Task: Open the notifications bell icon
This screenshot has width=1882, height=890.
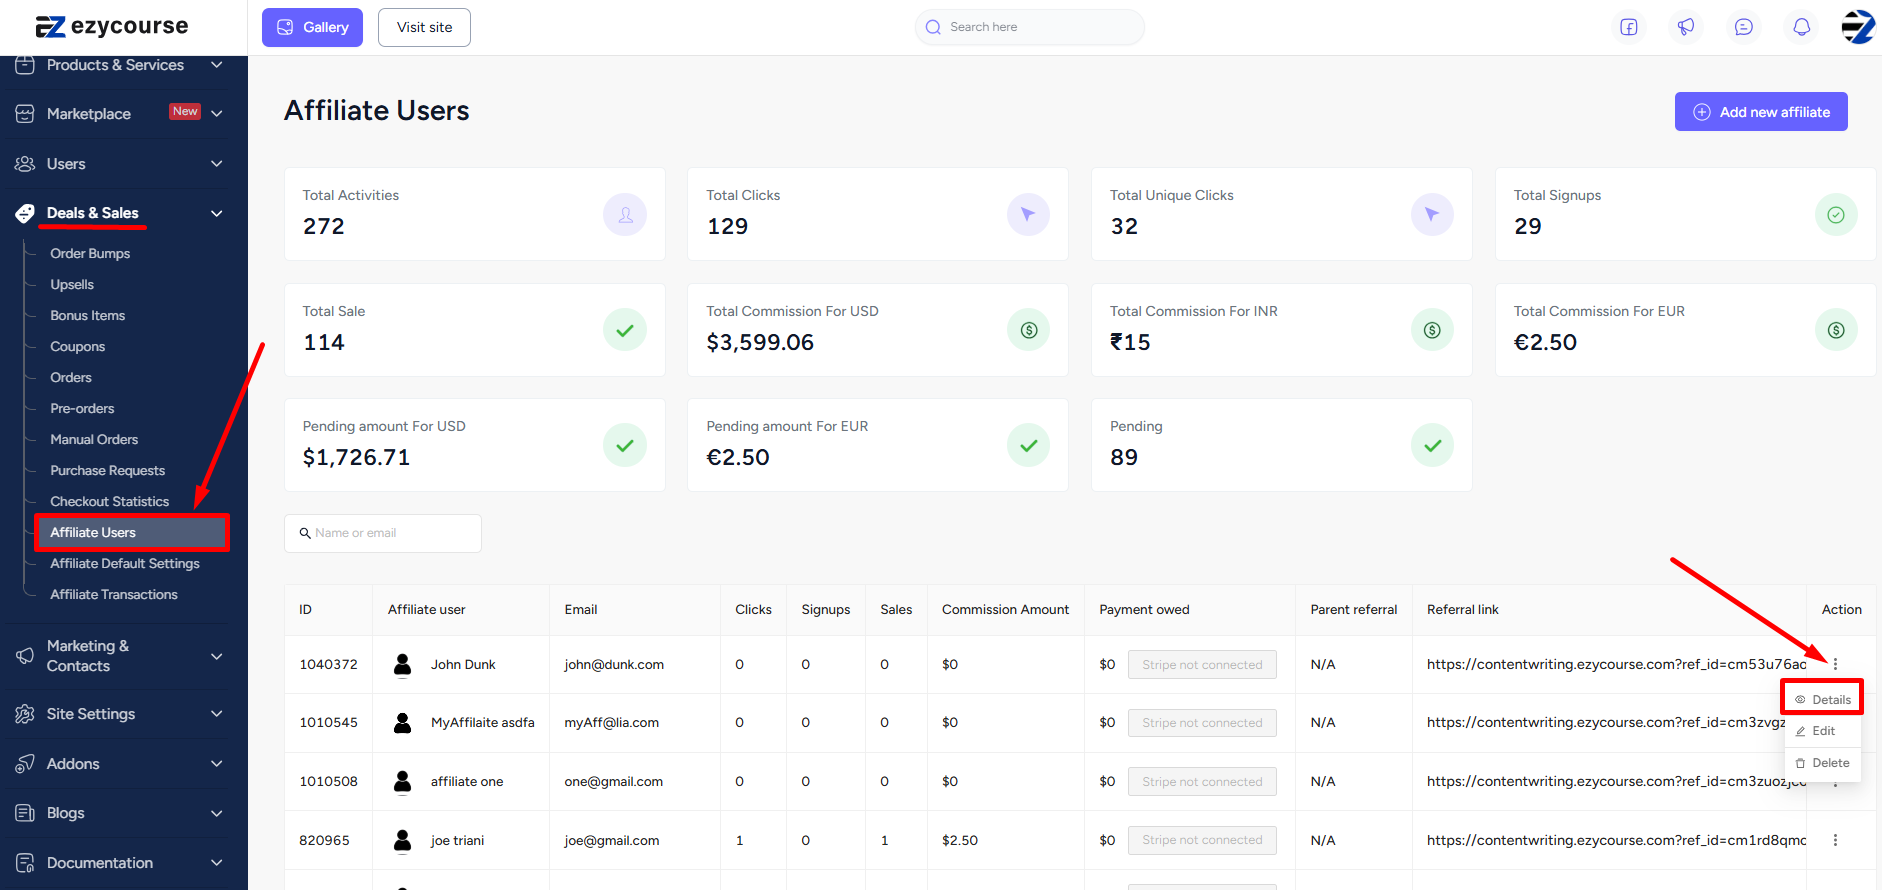Action: pos(1802,27)
